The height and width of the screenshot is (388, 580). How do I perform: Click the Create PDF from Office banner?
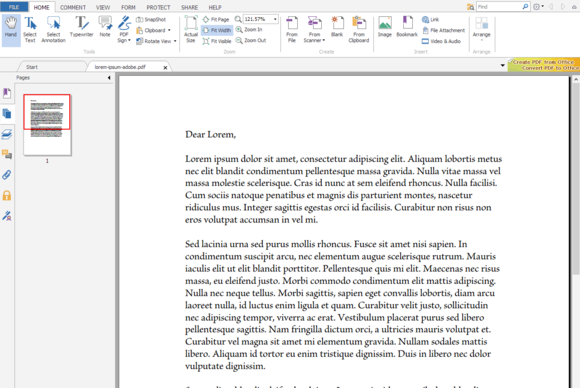point(544,65)
